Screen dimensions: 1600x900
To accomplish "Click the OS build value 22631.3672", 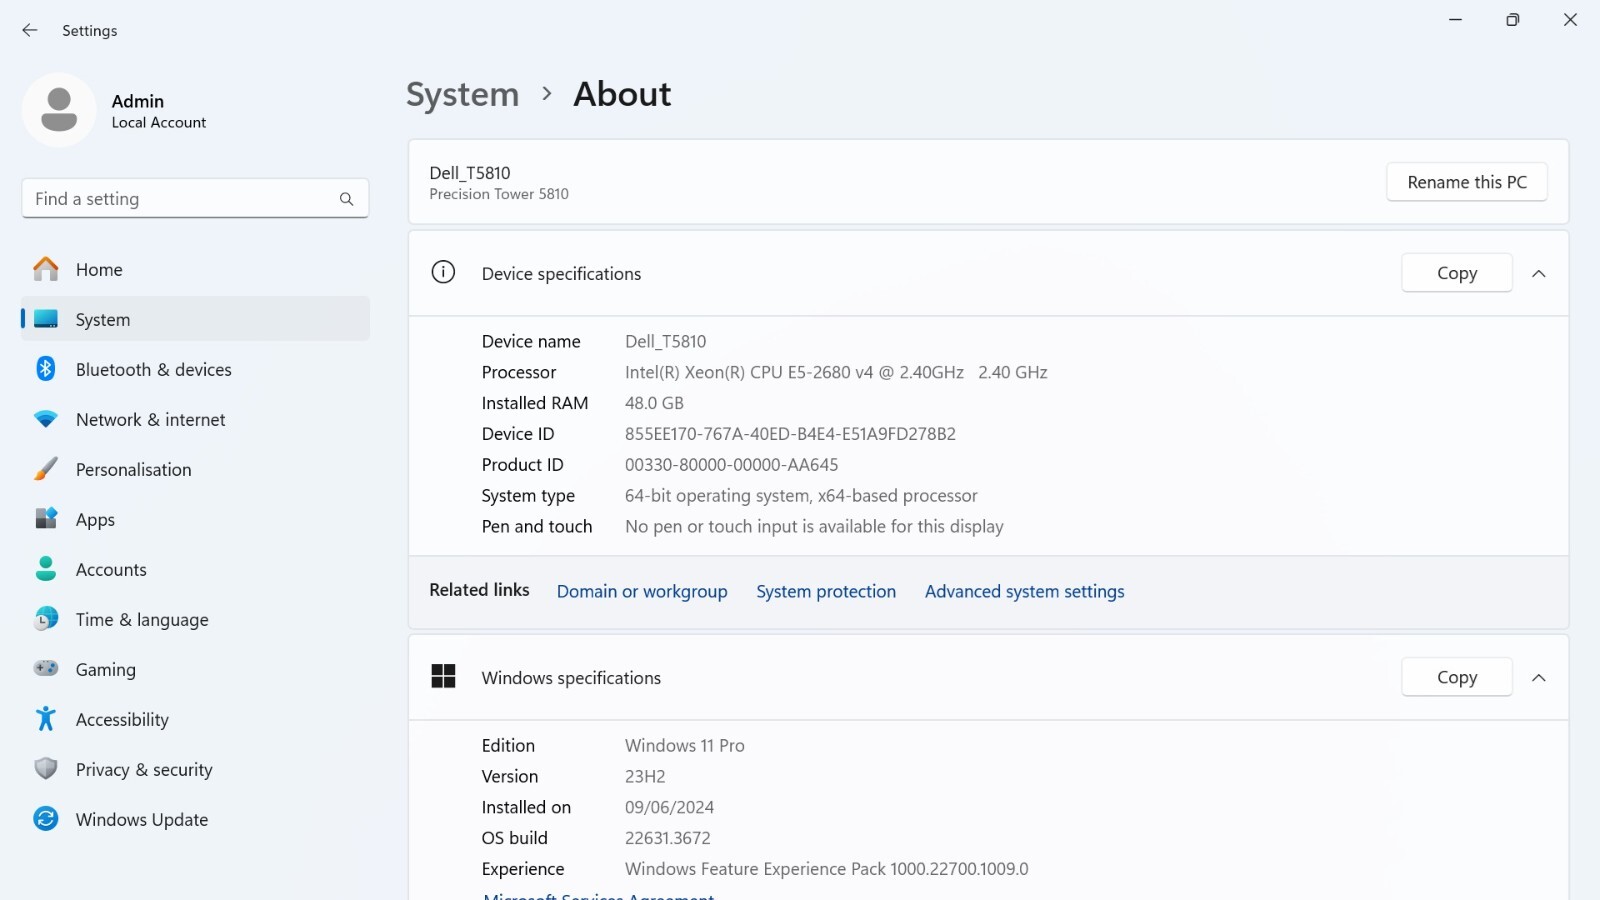I will pos(668,838).
